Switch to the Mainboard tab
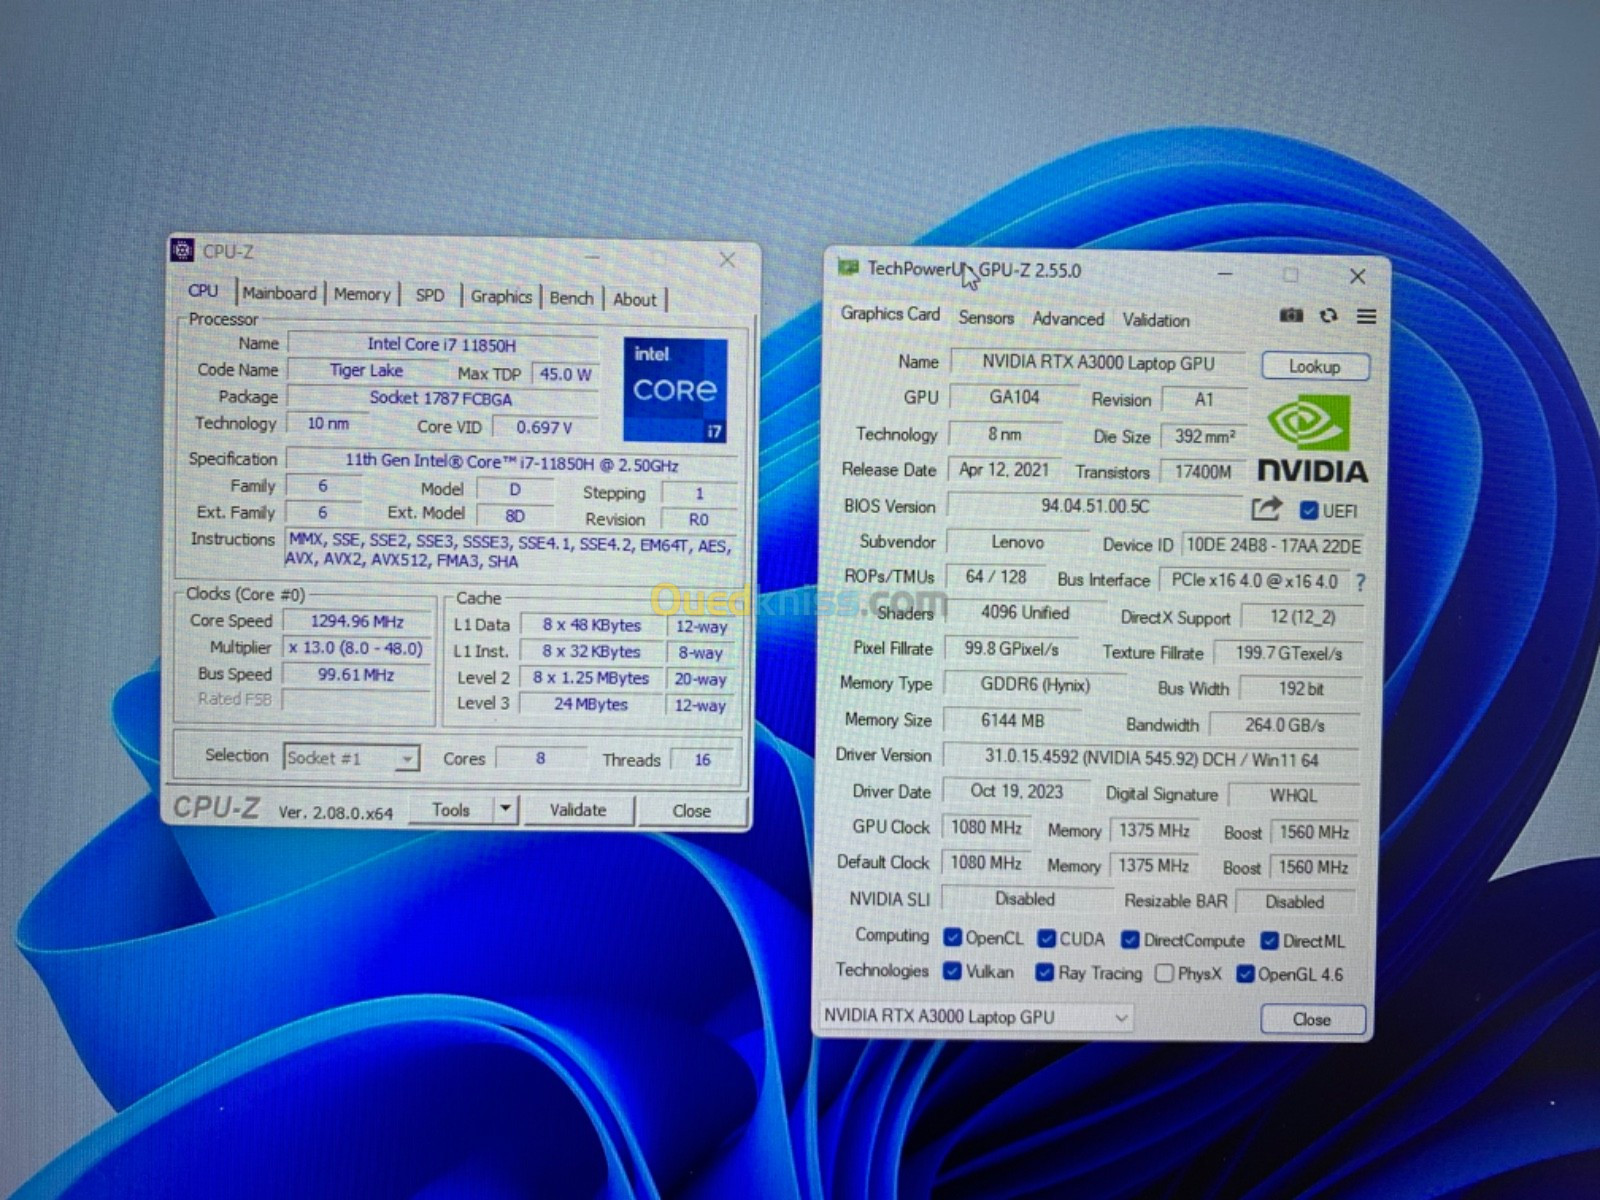The width and height of the screenshot is (1600, 1200). pyautogui.click(x=279, y=293)
